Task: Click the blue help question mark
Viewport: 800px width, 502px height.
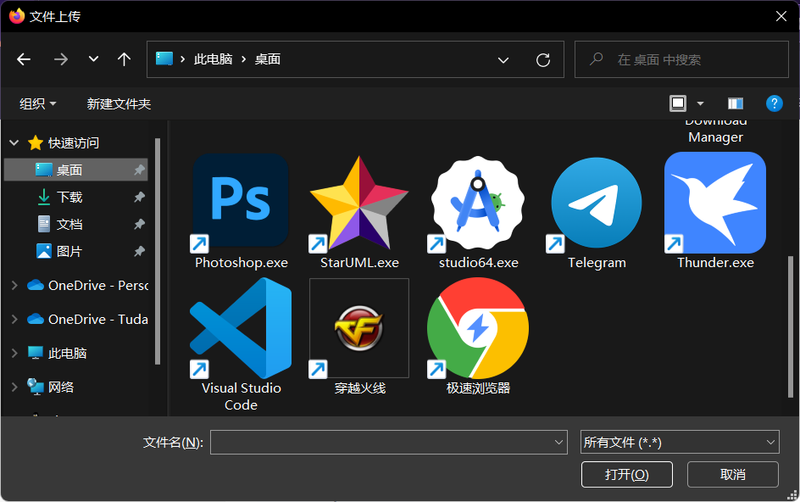Action: pyautogui.click(x=774, y=104)
